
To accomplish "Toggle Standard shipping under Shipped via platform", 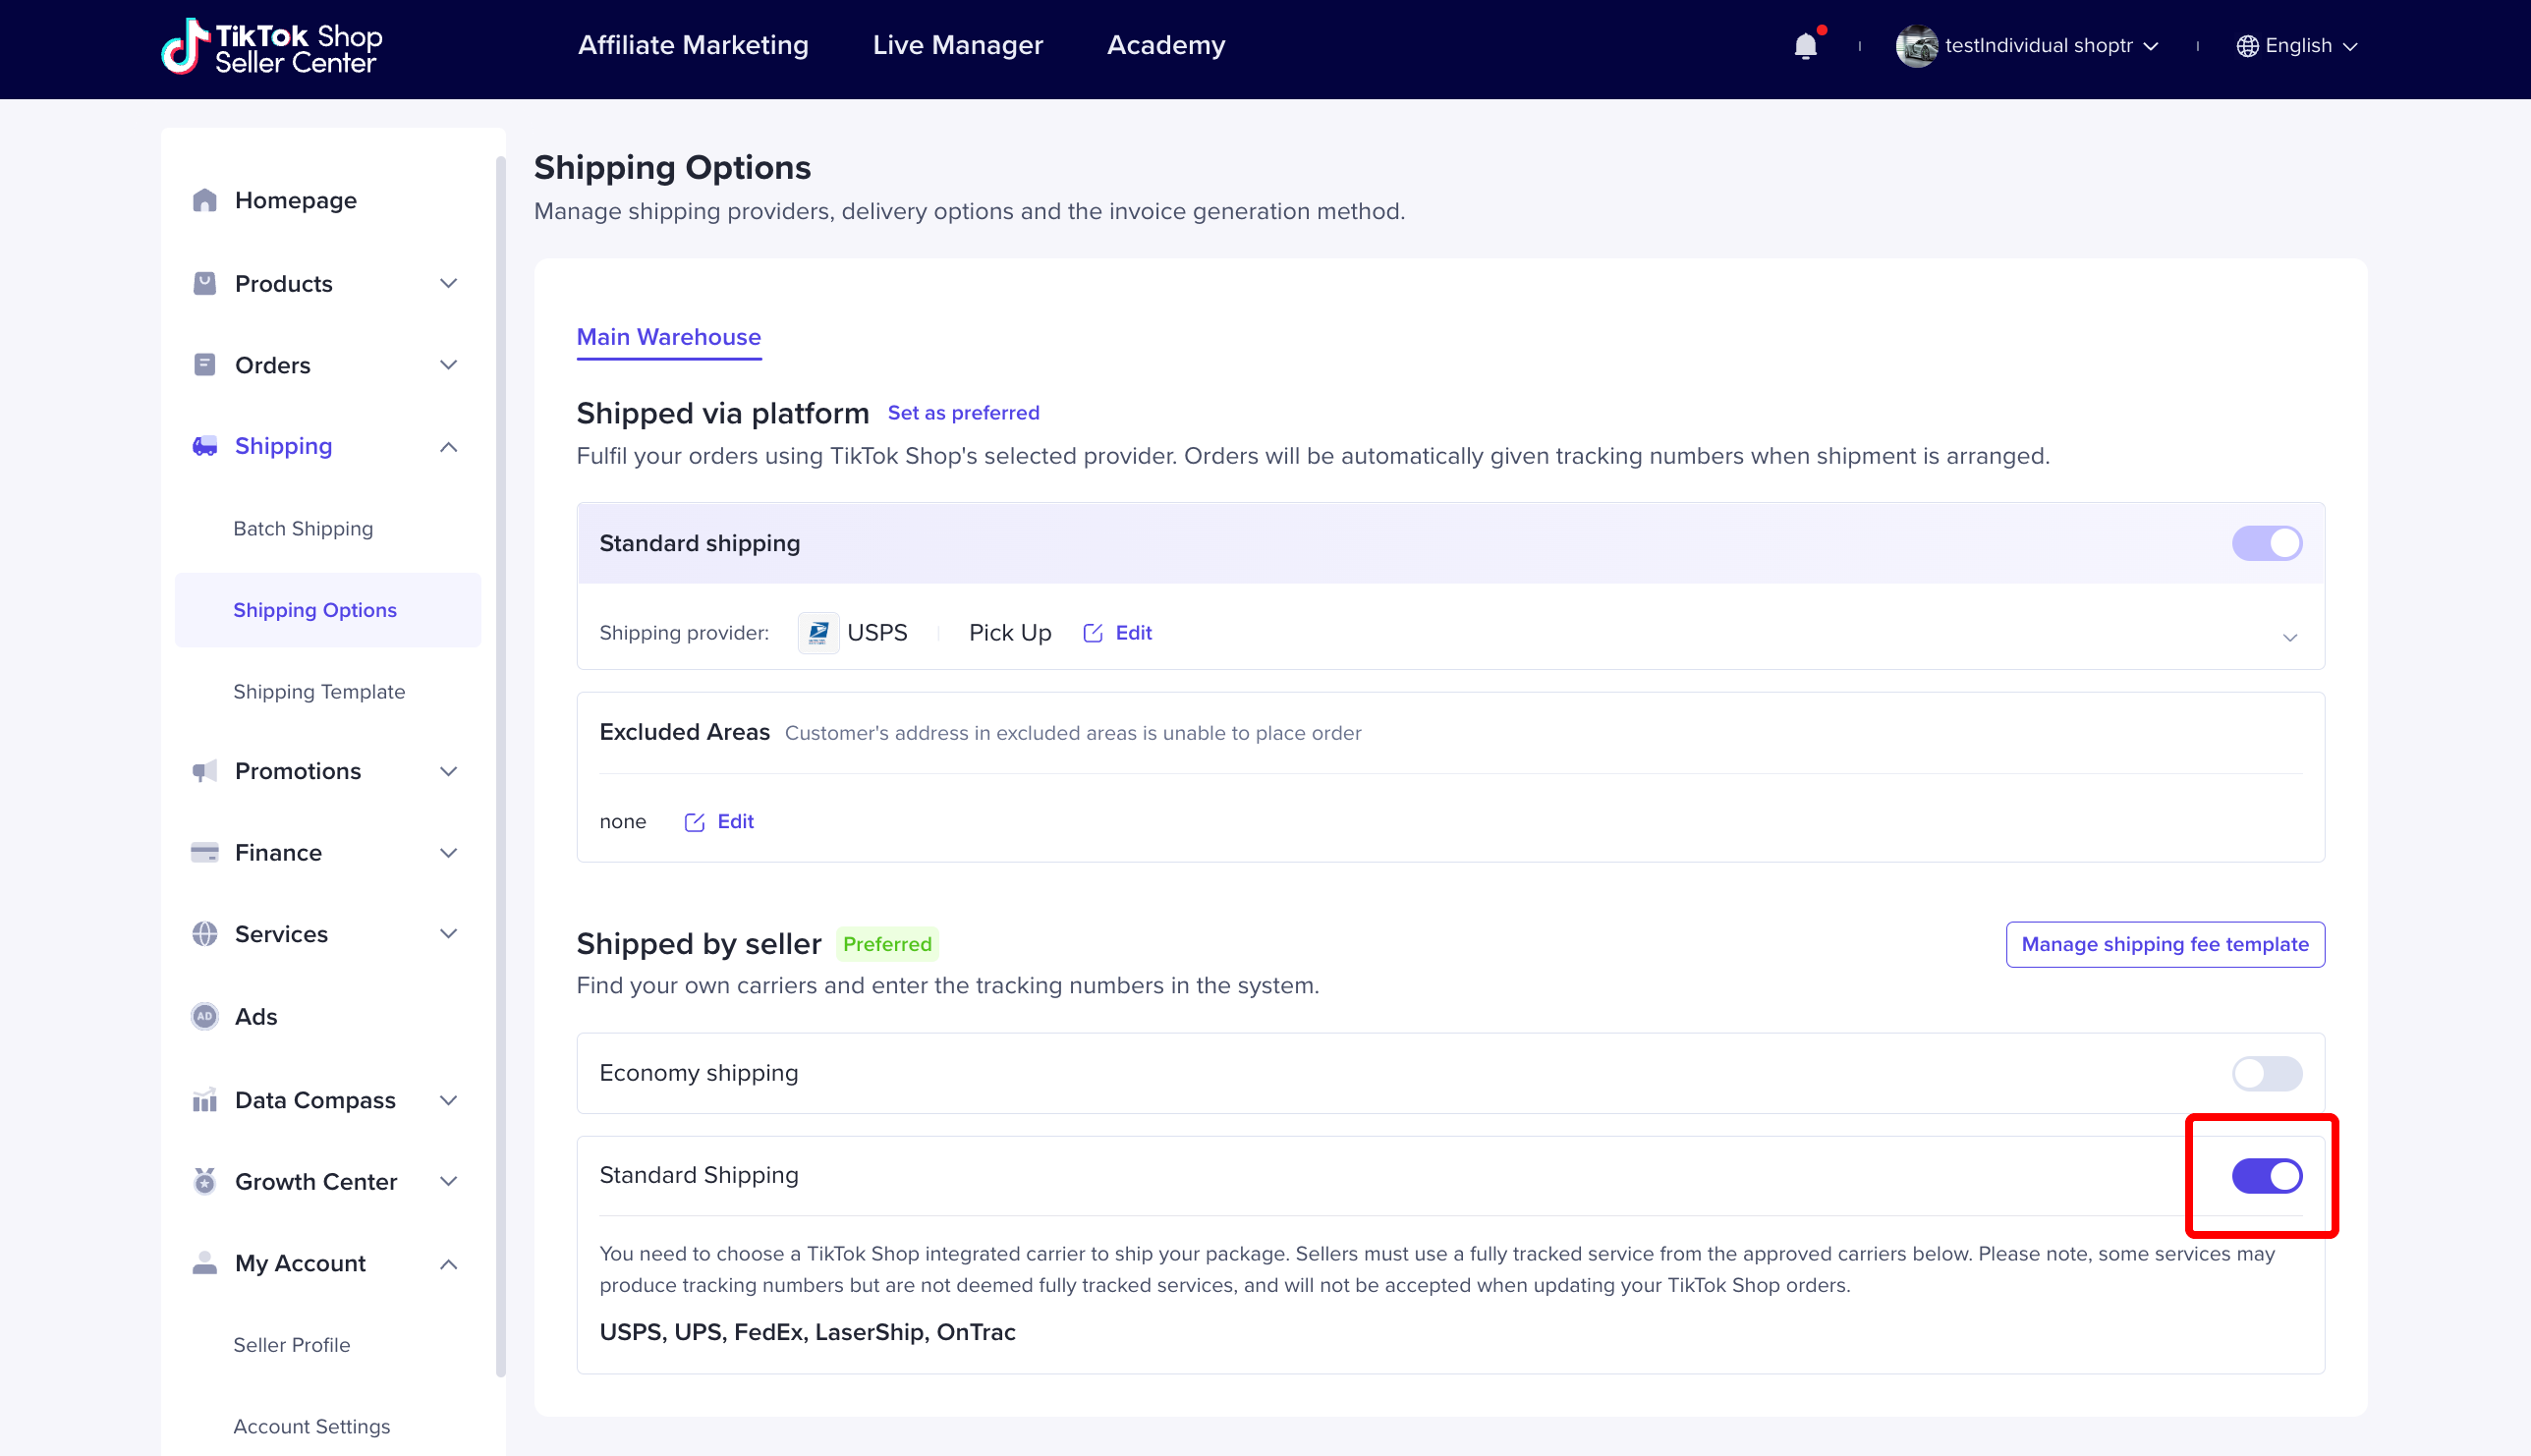I will pyautogui.click(x=2269, y=542).
